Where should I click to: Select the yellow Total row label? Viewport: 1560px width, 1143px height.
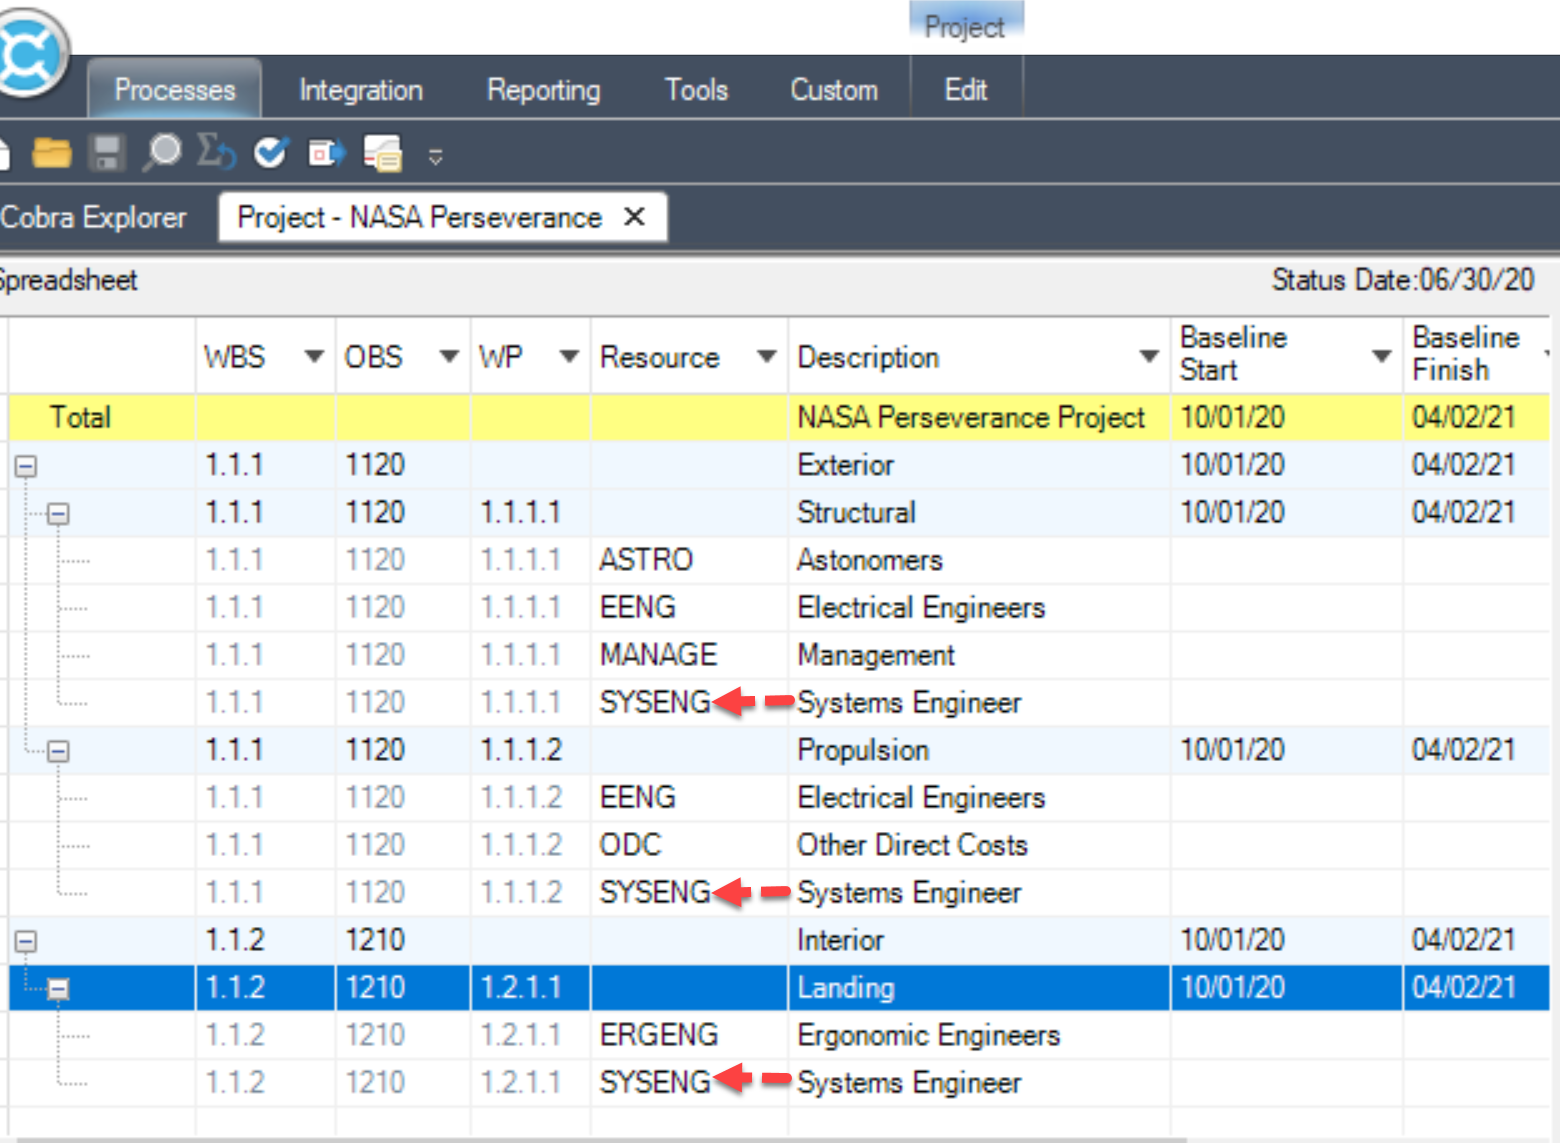pyautogui.click(x=80, y=417)
